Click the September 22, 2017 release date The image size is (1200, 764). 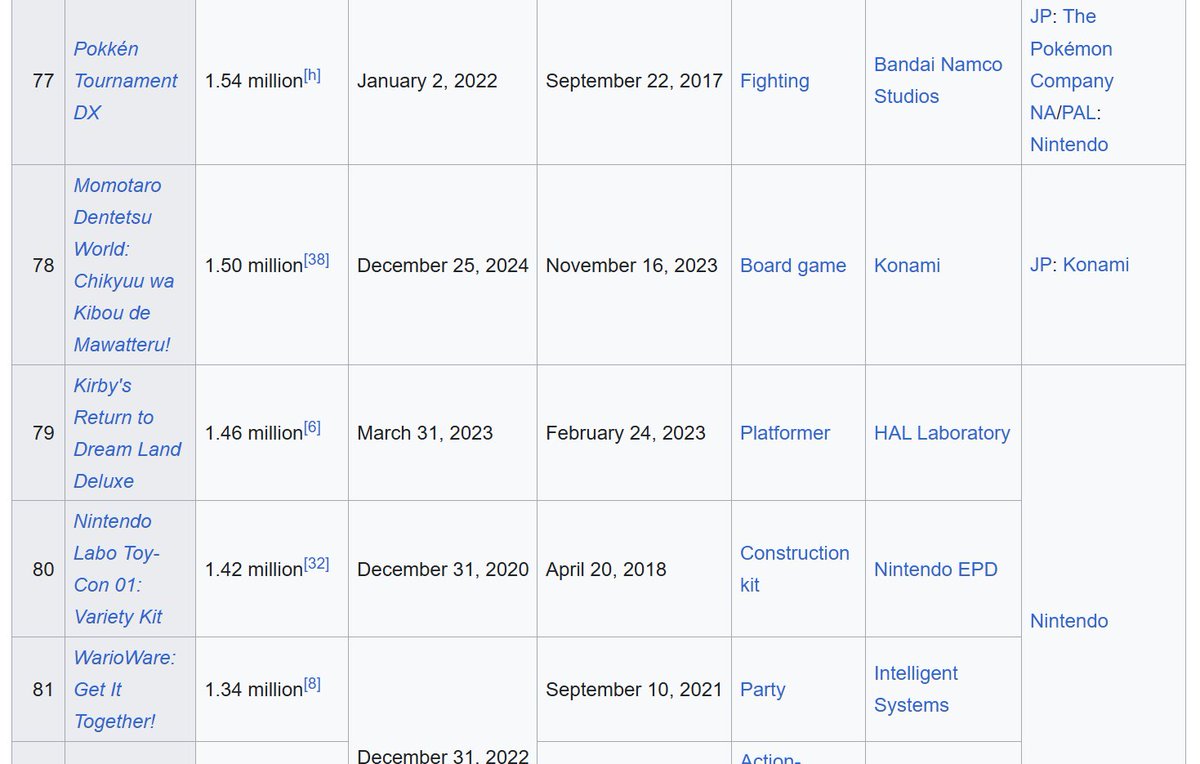tap(634, 81)
